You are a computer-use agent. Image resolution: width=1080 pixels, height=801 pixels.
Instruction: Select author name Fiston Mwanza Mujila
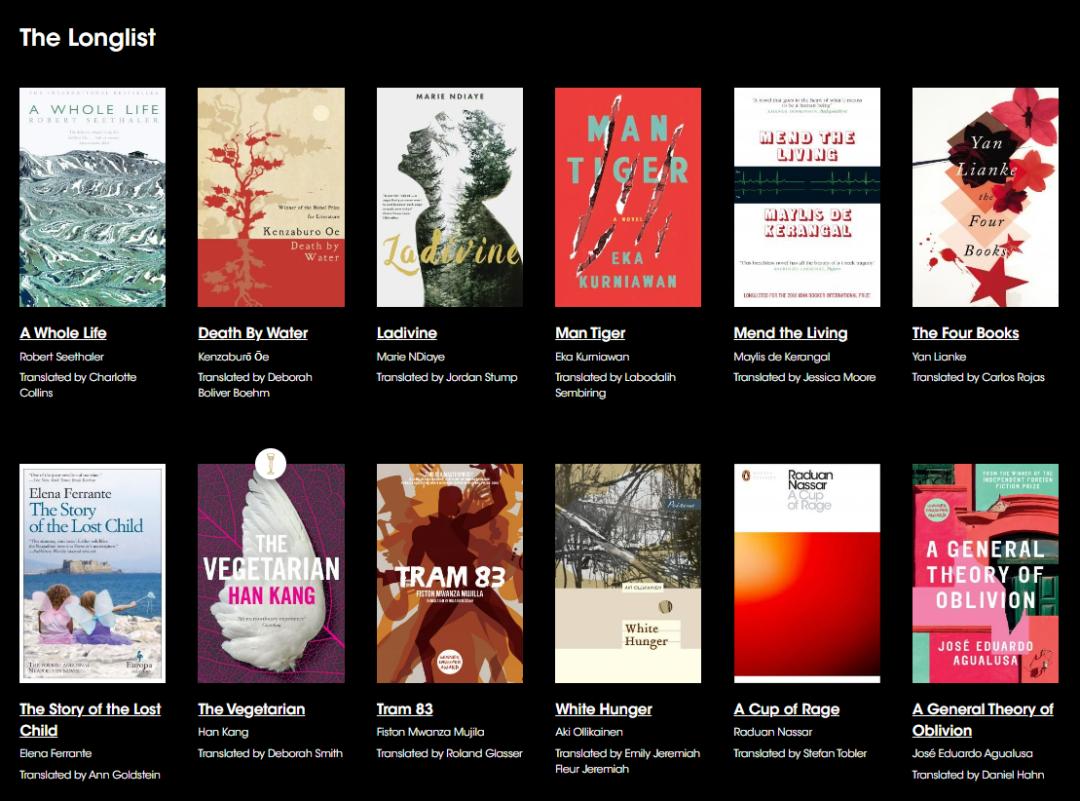[x=430, y=732]
